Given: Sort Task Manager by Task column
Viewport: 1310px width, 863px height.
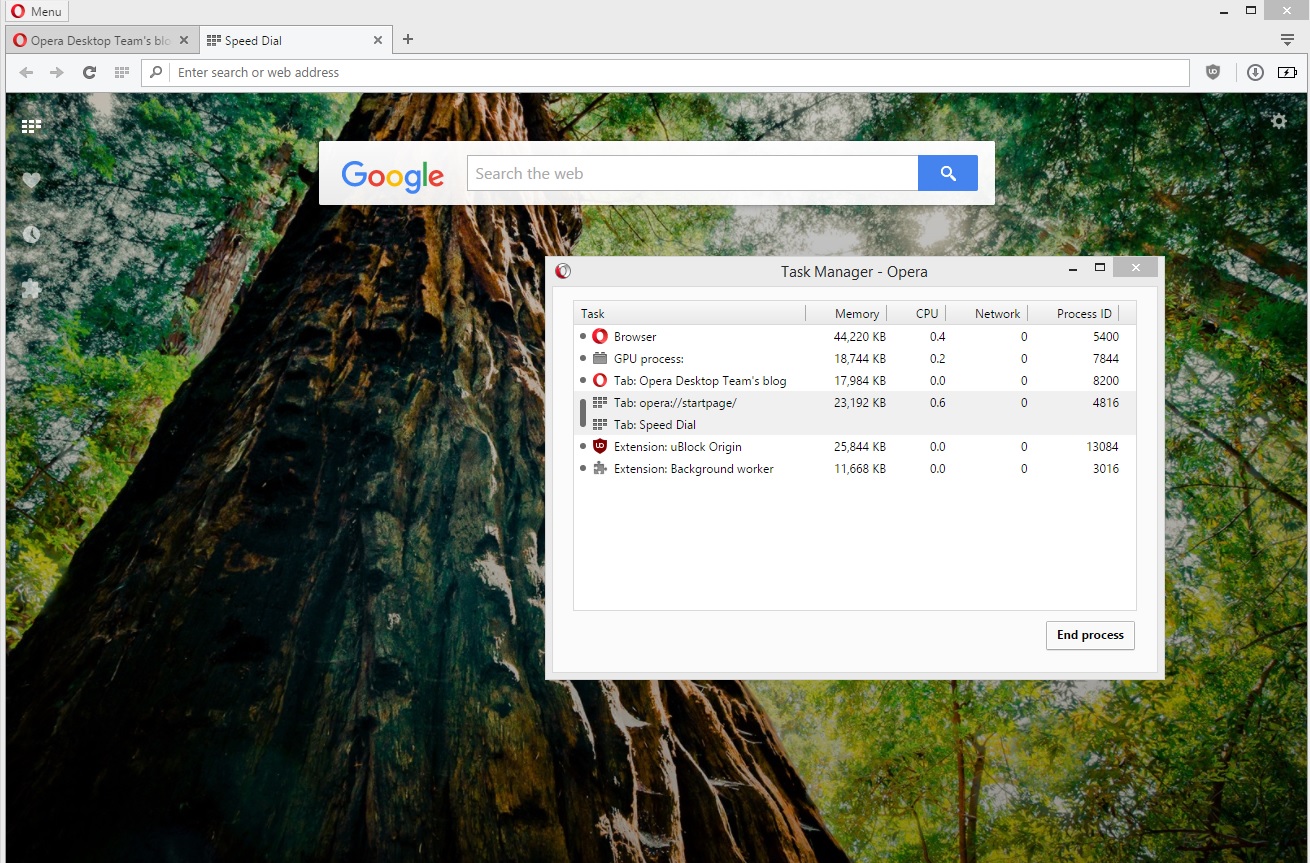Looking at the screenshot, I should pos(689,313).
